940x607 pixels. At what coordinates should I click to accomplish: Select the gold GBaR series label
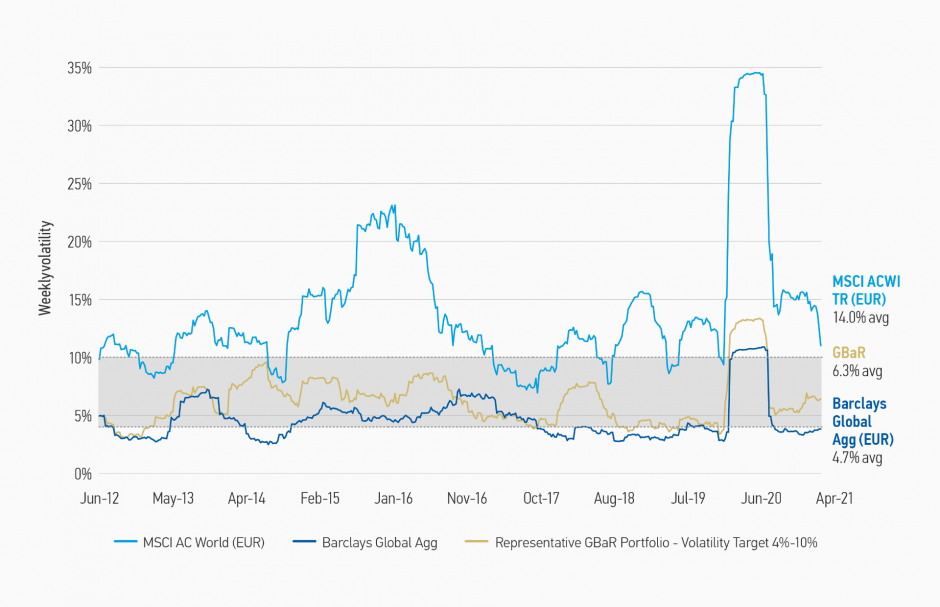(849, 353)
